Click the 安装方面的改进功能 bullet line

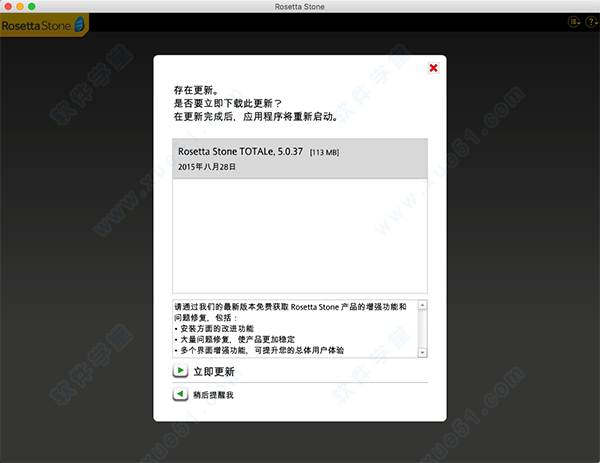[214, 329]
